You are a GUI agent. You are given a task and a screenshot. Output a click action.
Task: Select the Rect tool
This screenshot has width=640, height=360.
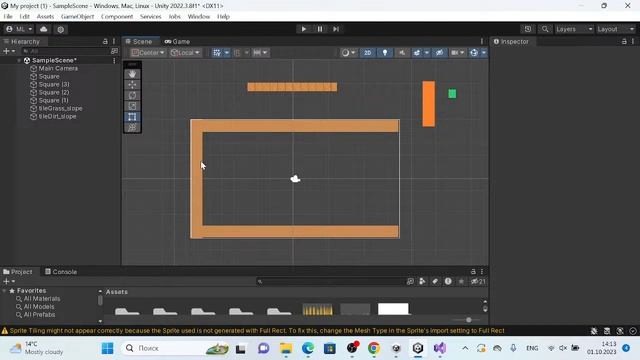click(132, 117)
